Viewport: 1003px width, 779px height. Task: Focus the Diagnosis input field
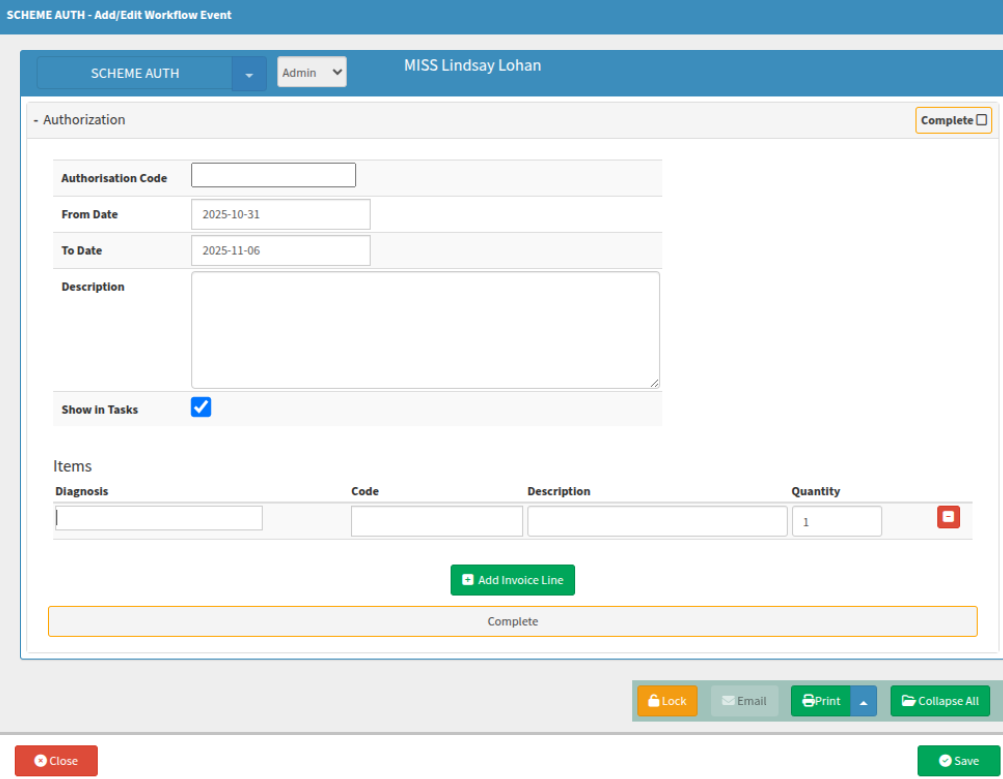pyautogui.click(x=159, y=518)
